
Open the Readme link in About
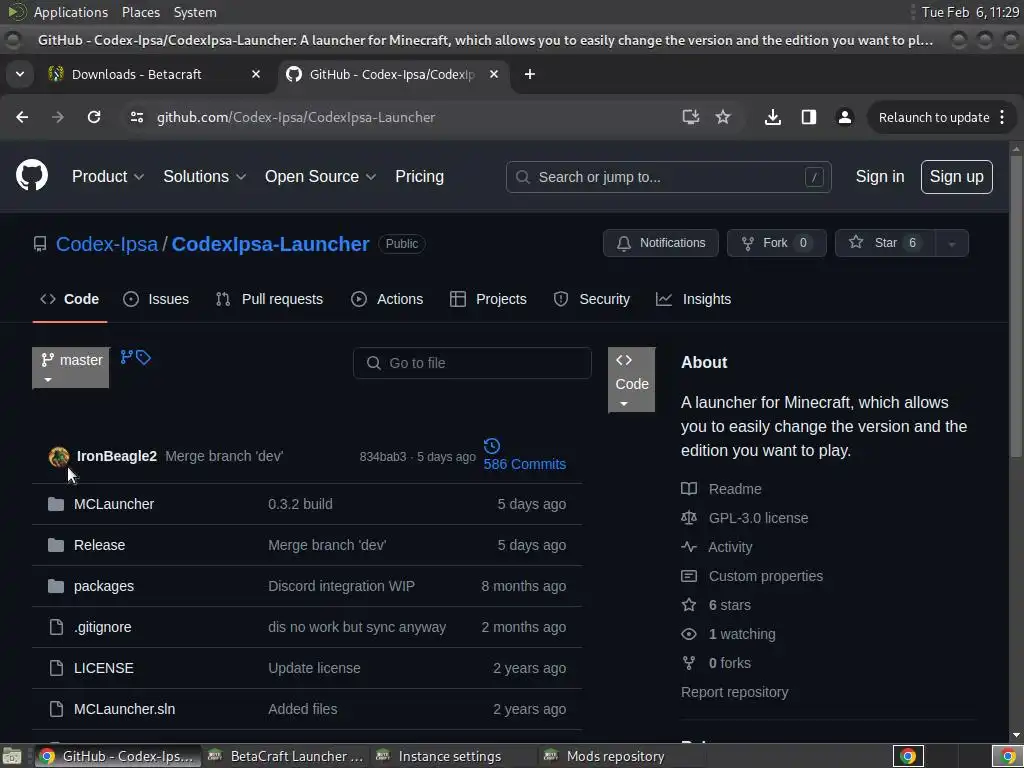(735, 489)
